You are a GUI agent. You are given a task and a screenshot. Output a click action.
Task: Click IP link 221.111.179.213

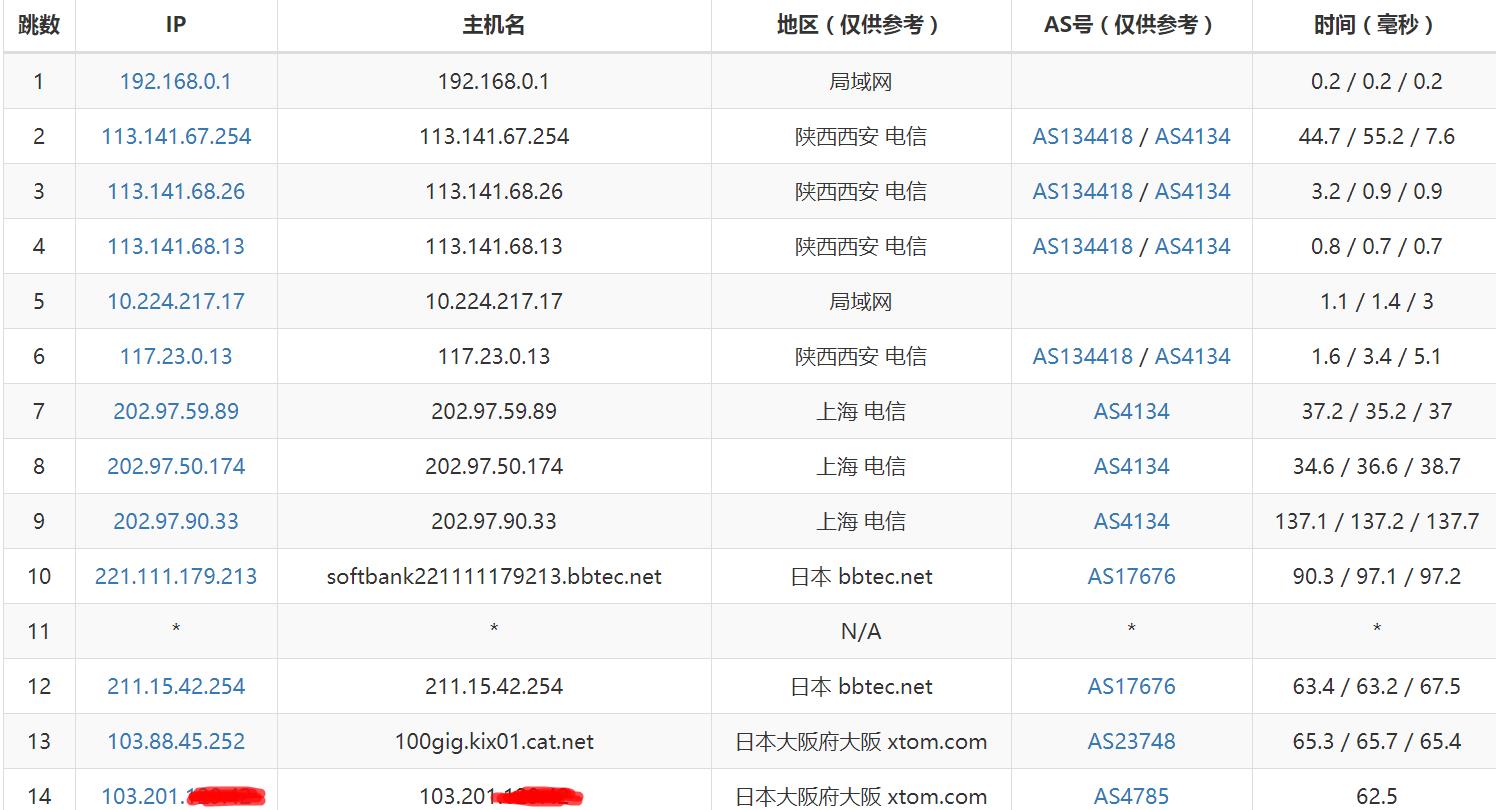tap(175, 576)
